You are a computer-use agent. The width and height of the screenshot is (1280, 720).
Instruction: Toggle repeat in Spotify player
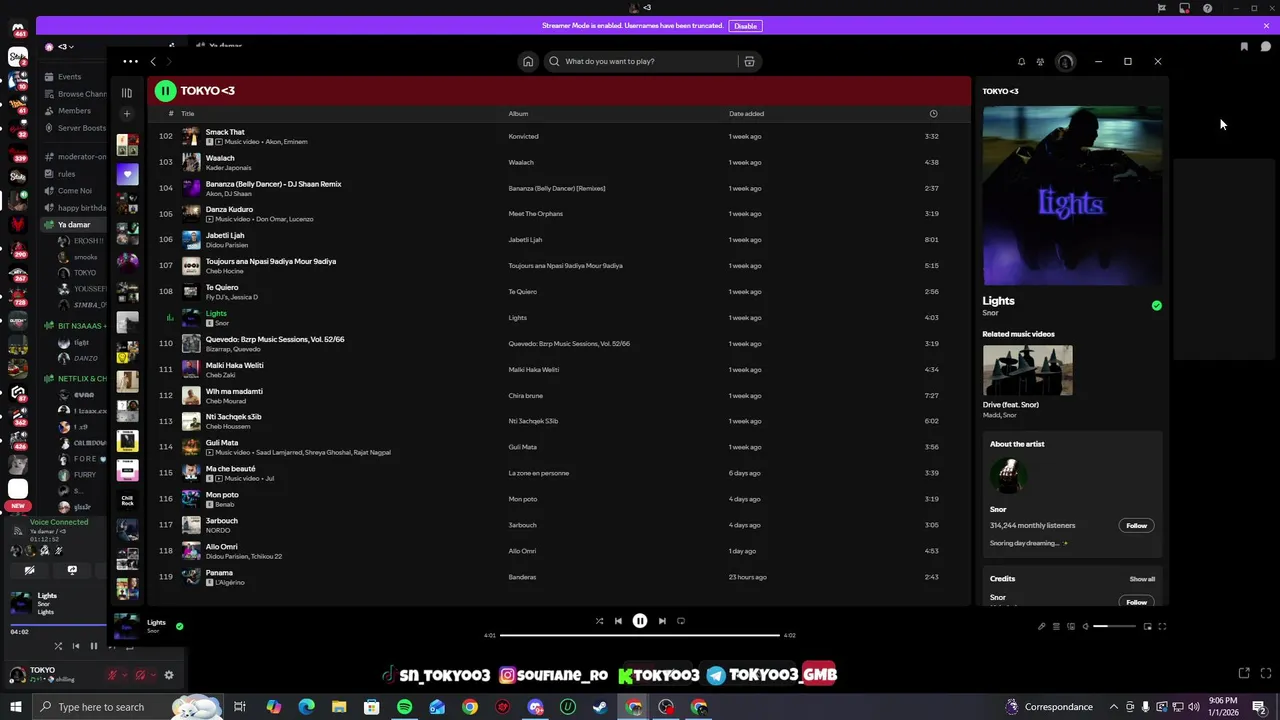click(x=681, y=621)
